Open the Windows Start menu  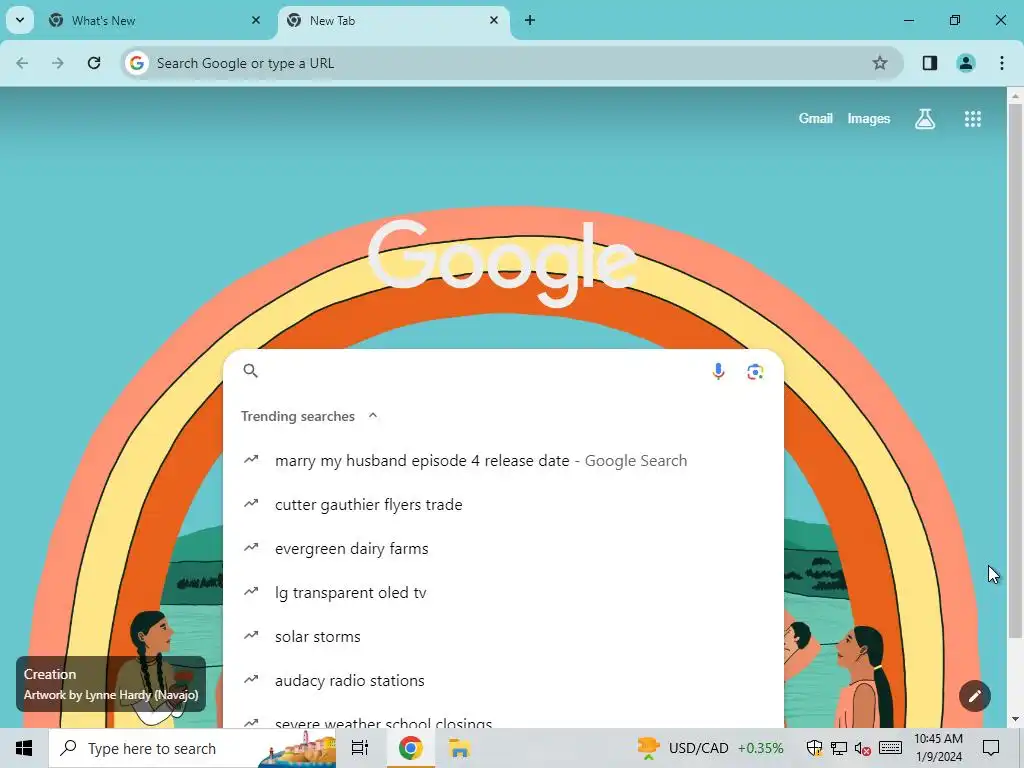pyautogui.click(x=24, y=748)
